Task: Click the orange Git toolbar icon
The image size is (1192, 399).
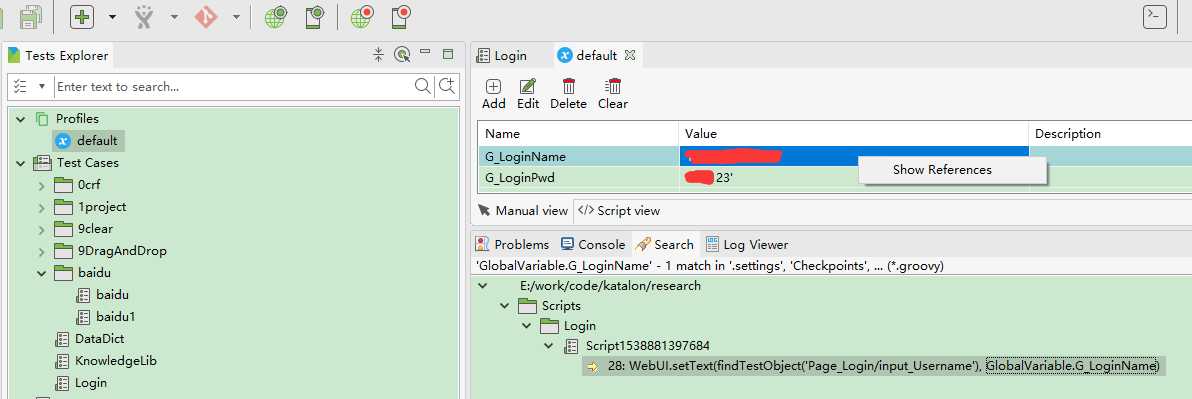Action: click(x=205, y=17)
